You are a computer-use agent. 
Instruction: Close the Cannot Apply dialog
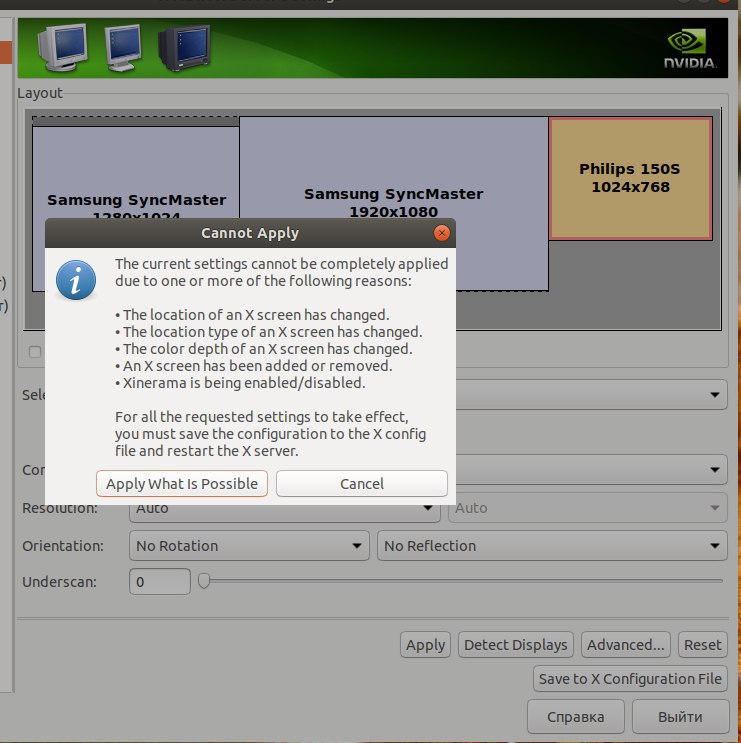coord(442,233)
